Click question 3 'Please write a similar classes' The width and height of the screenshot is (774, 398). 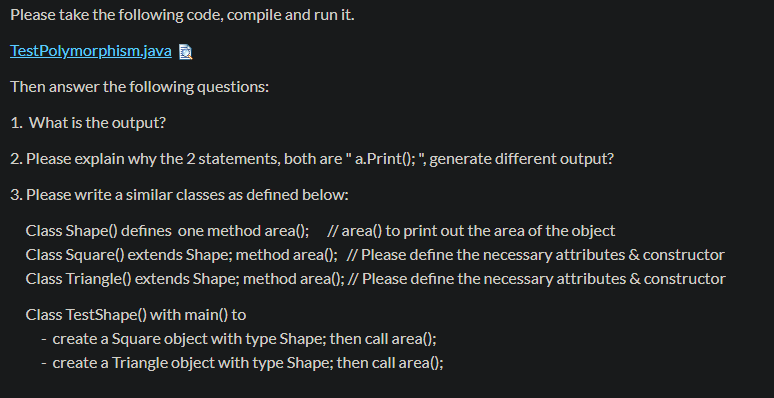[x=179, y=195]
